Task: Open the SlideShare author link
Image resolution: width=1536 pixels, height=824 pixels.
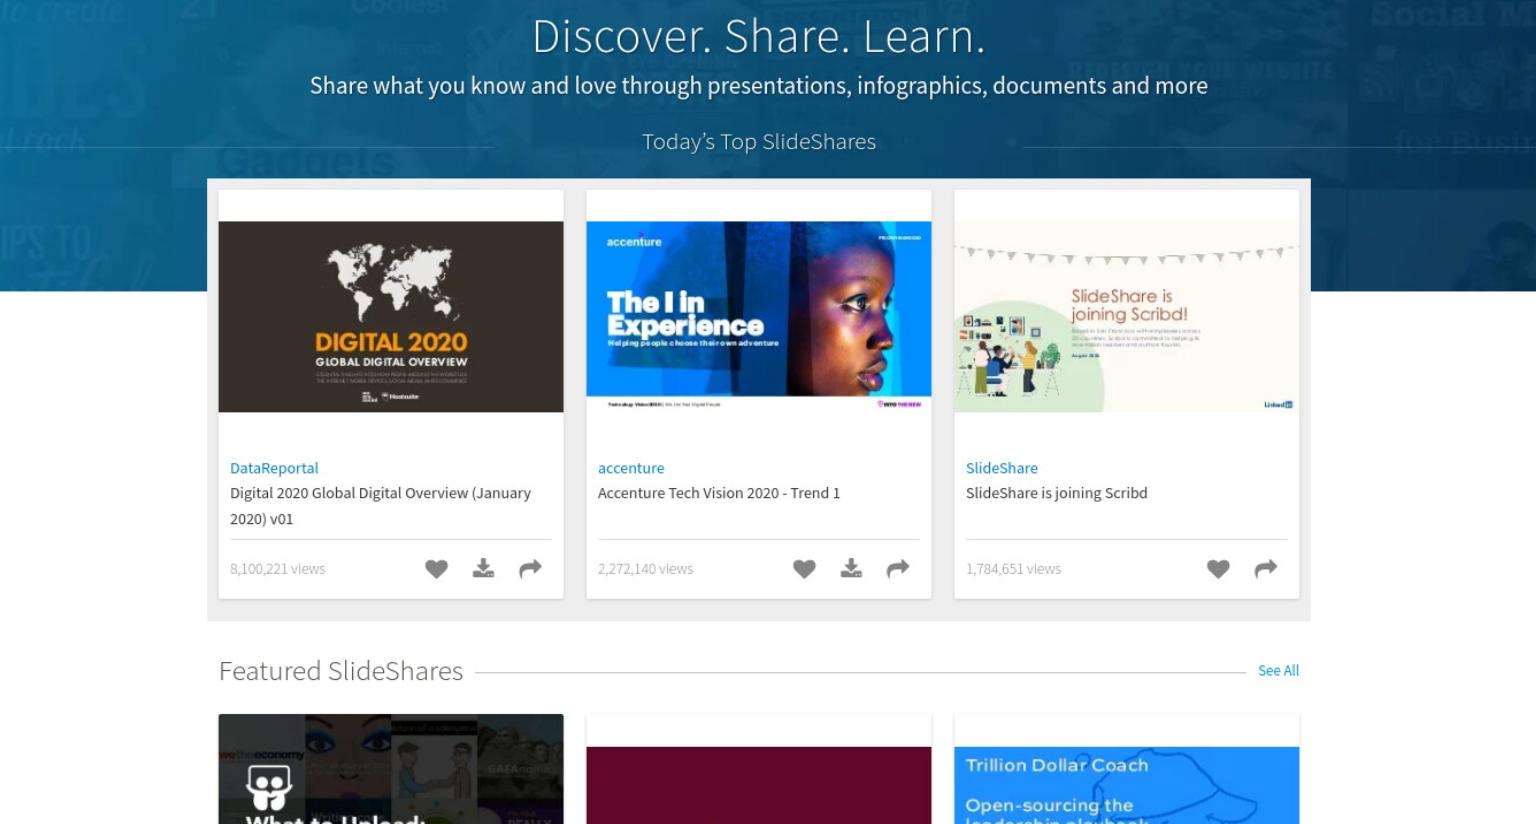Action: [x=1002, y=468]
